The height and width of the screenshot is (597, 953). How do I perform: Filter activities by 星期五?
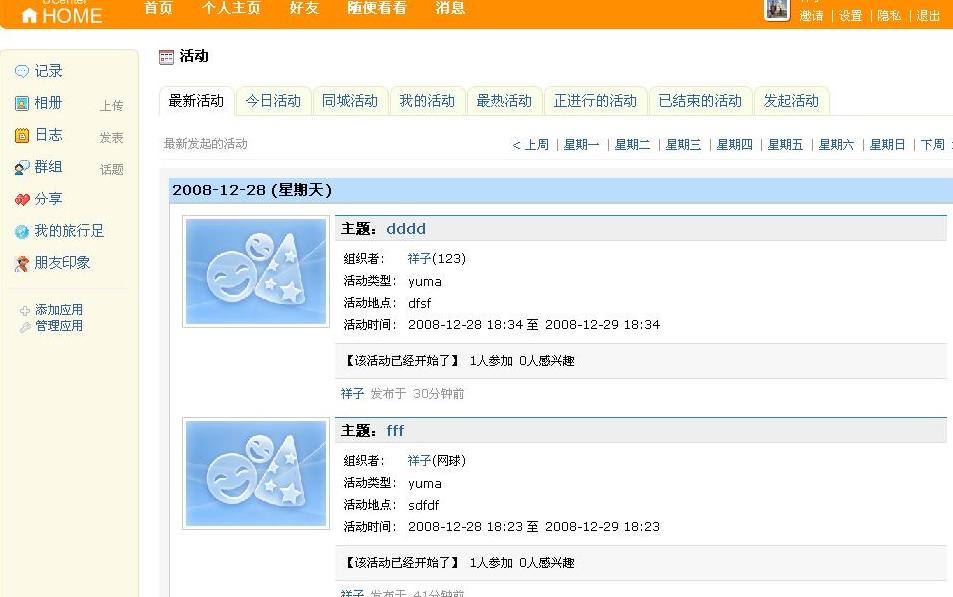785,145
